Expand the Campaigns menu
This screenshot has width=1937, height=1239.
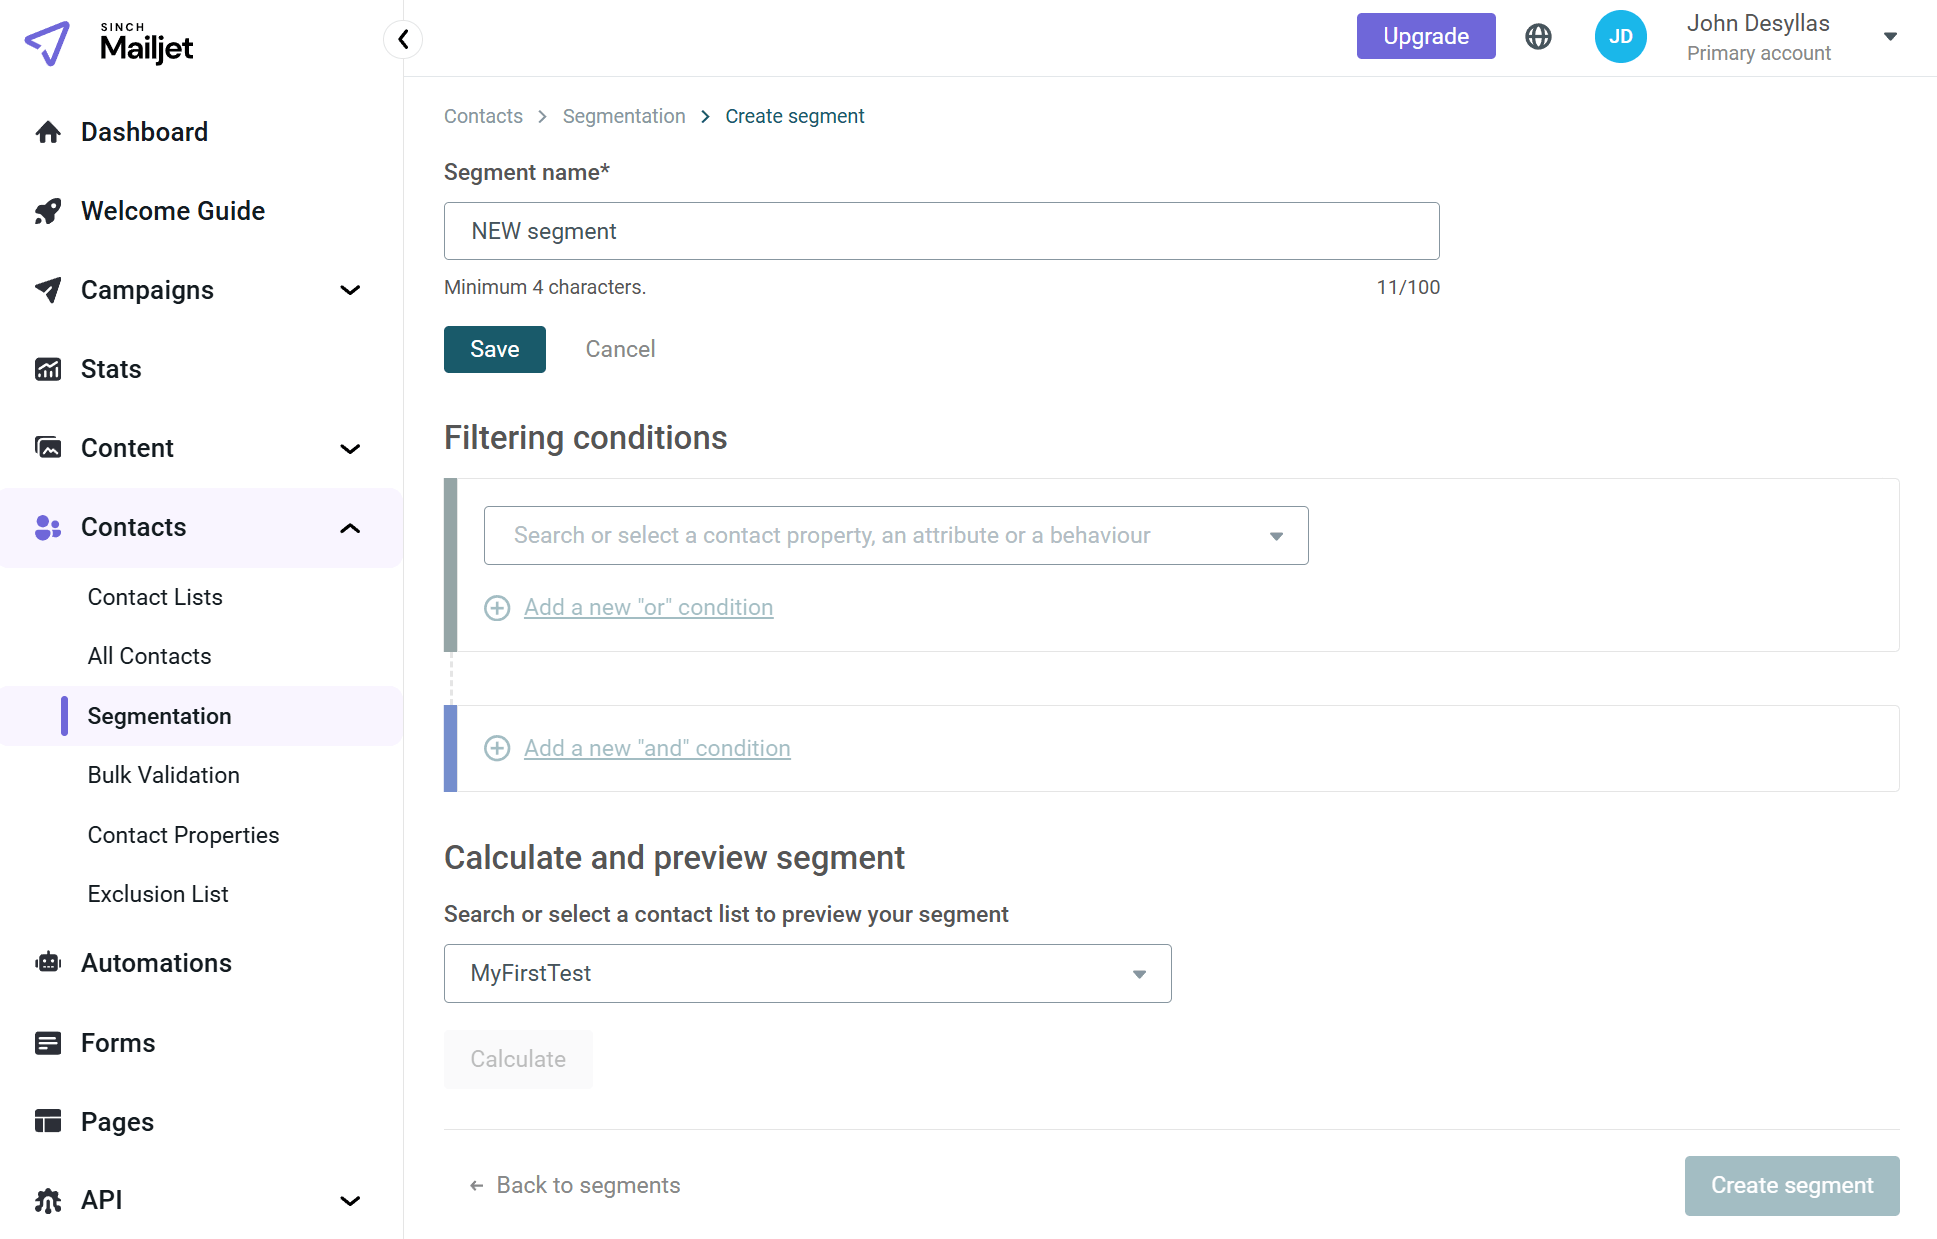(349, 290)
